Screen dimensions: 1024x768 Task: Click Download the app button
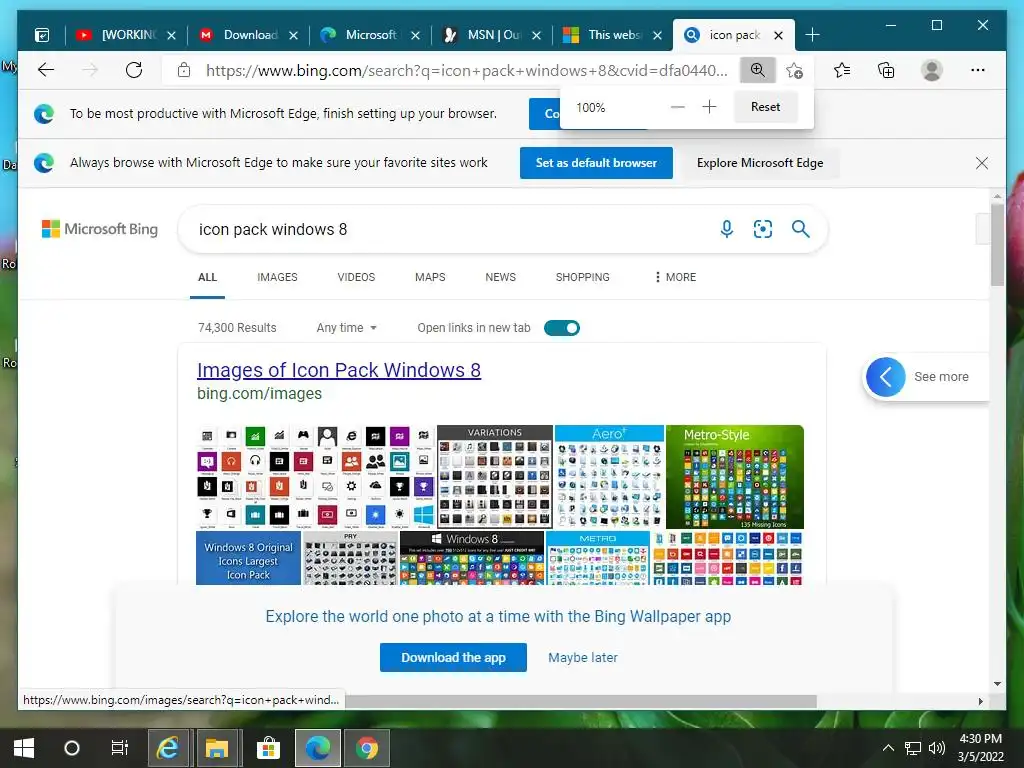(453, 658)
